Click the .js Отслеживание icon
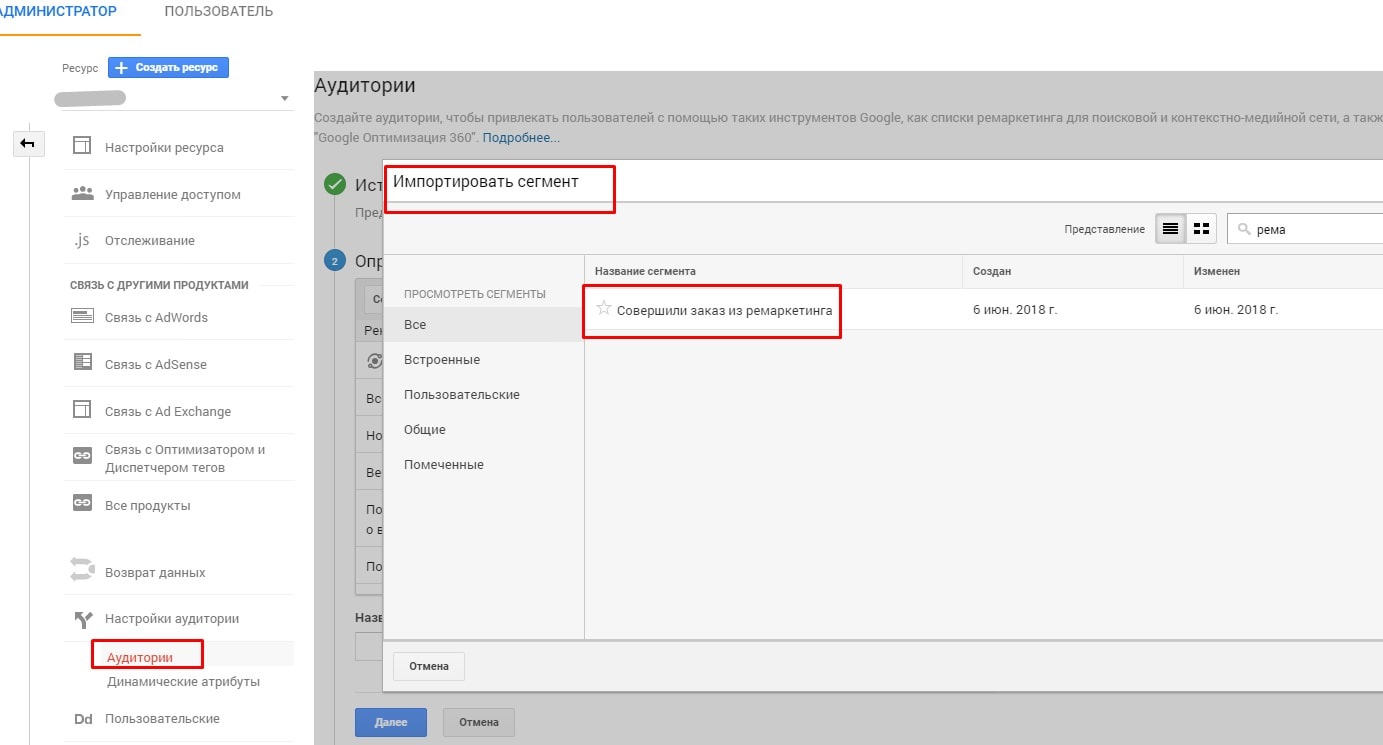The width and height of the screenshot is (1383, 745). (x=82, y=240)
